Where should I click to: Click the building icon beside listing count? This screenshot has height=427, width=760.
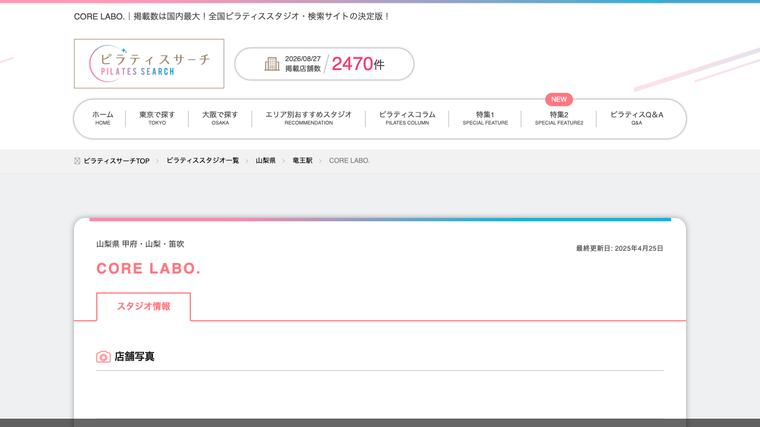(x=272, y=64)
